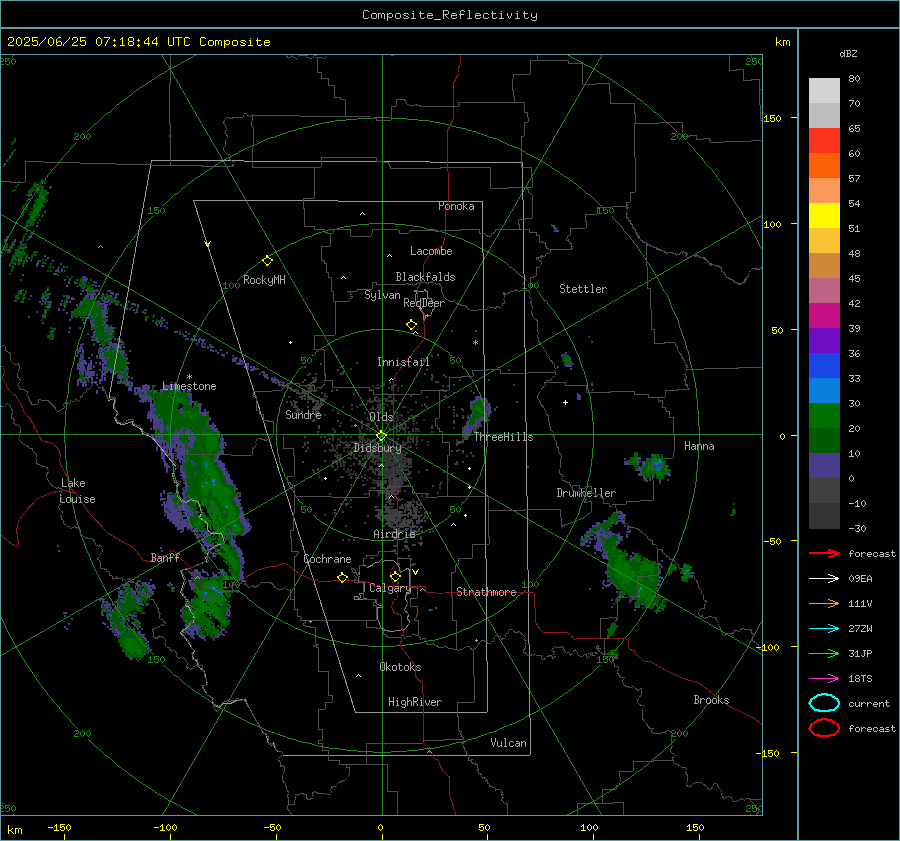Click the red 65-60 dBZ color swatch

coord(824,141)
